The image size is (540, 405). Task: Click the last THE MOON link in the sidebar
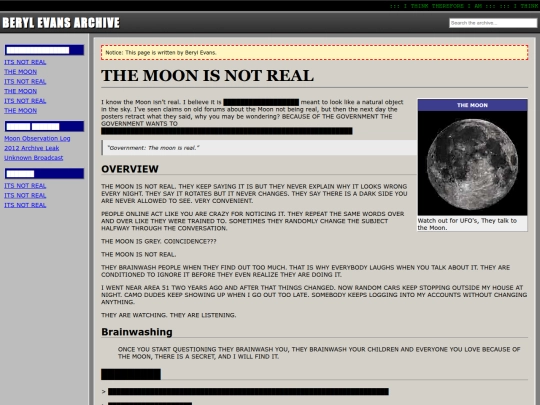20,111
